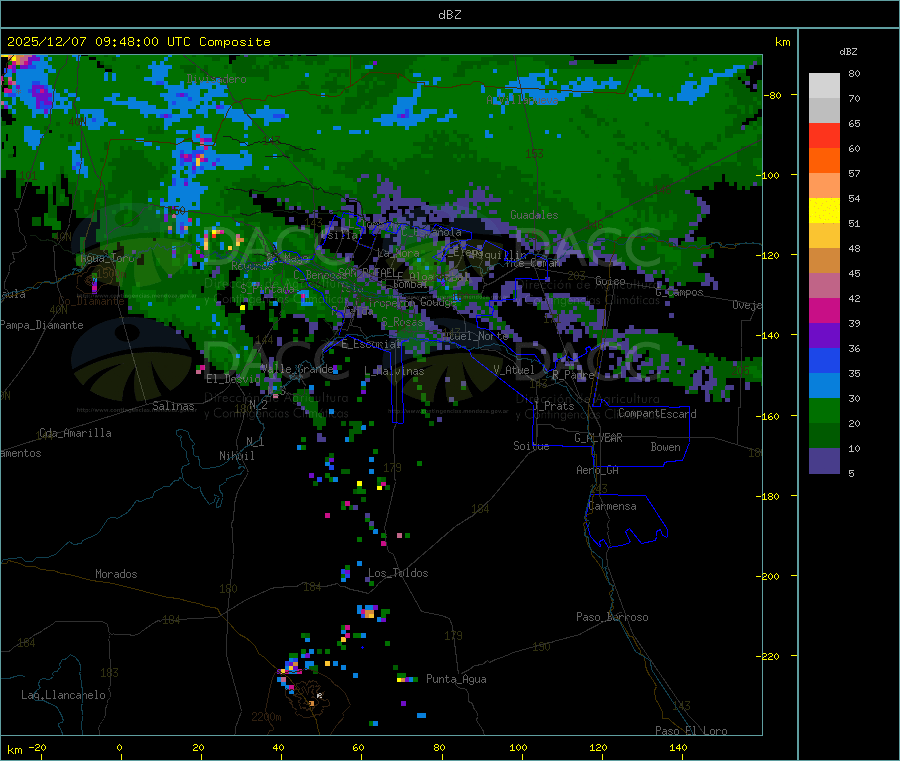Select the 'G_ALVEAR' map label
The height and width of the screenshot is (761, 900).
click(598, 438)
